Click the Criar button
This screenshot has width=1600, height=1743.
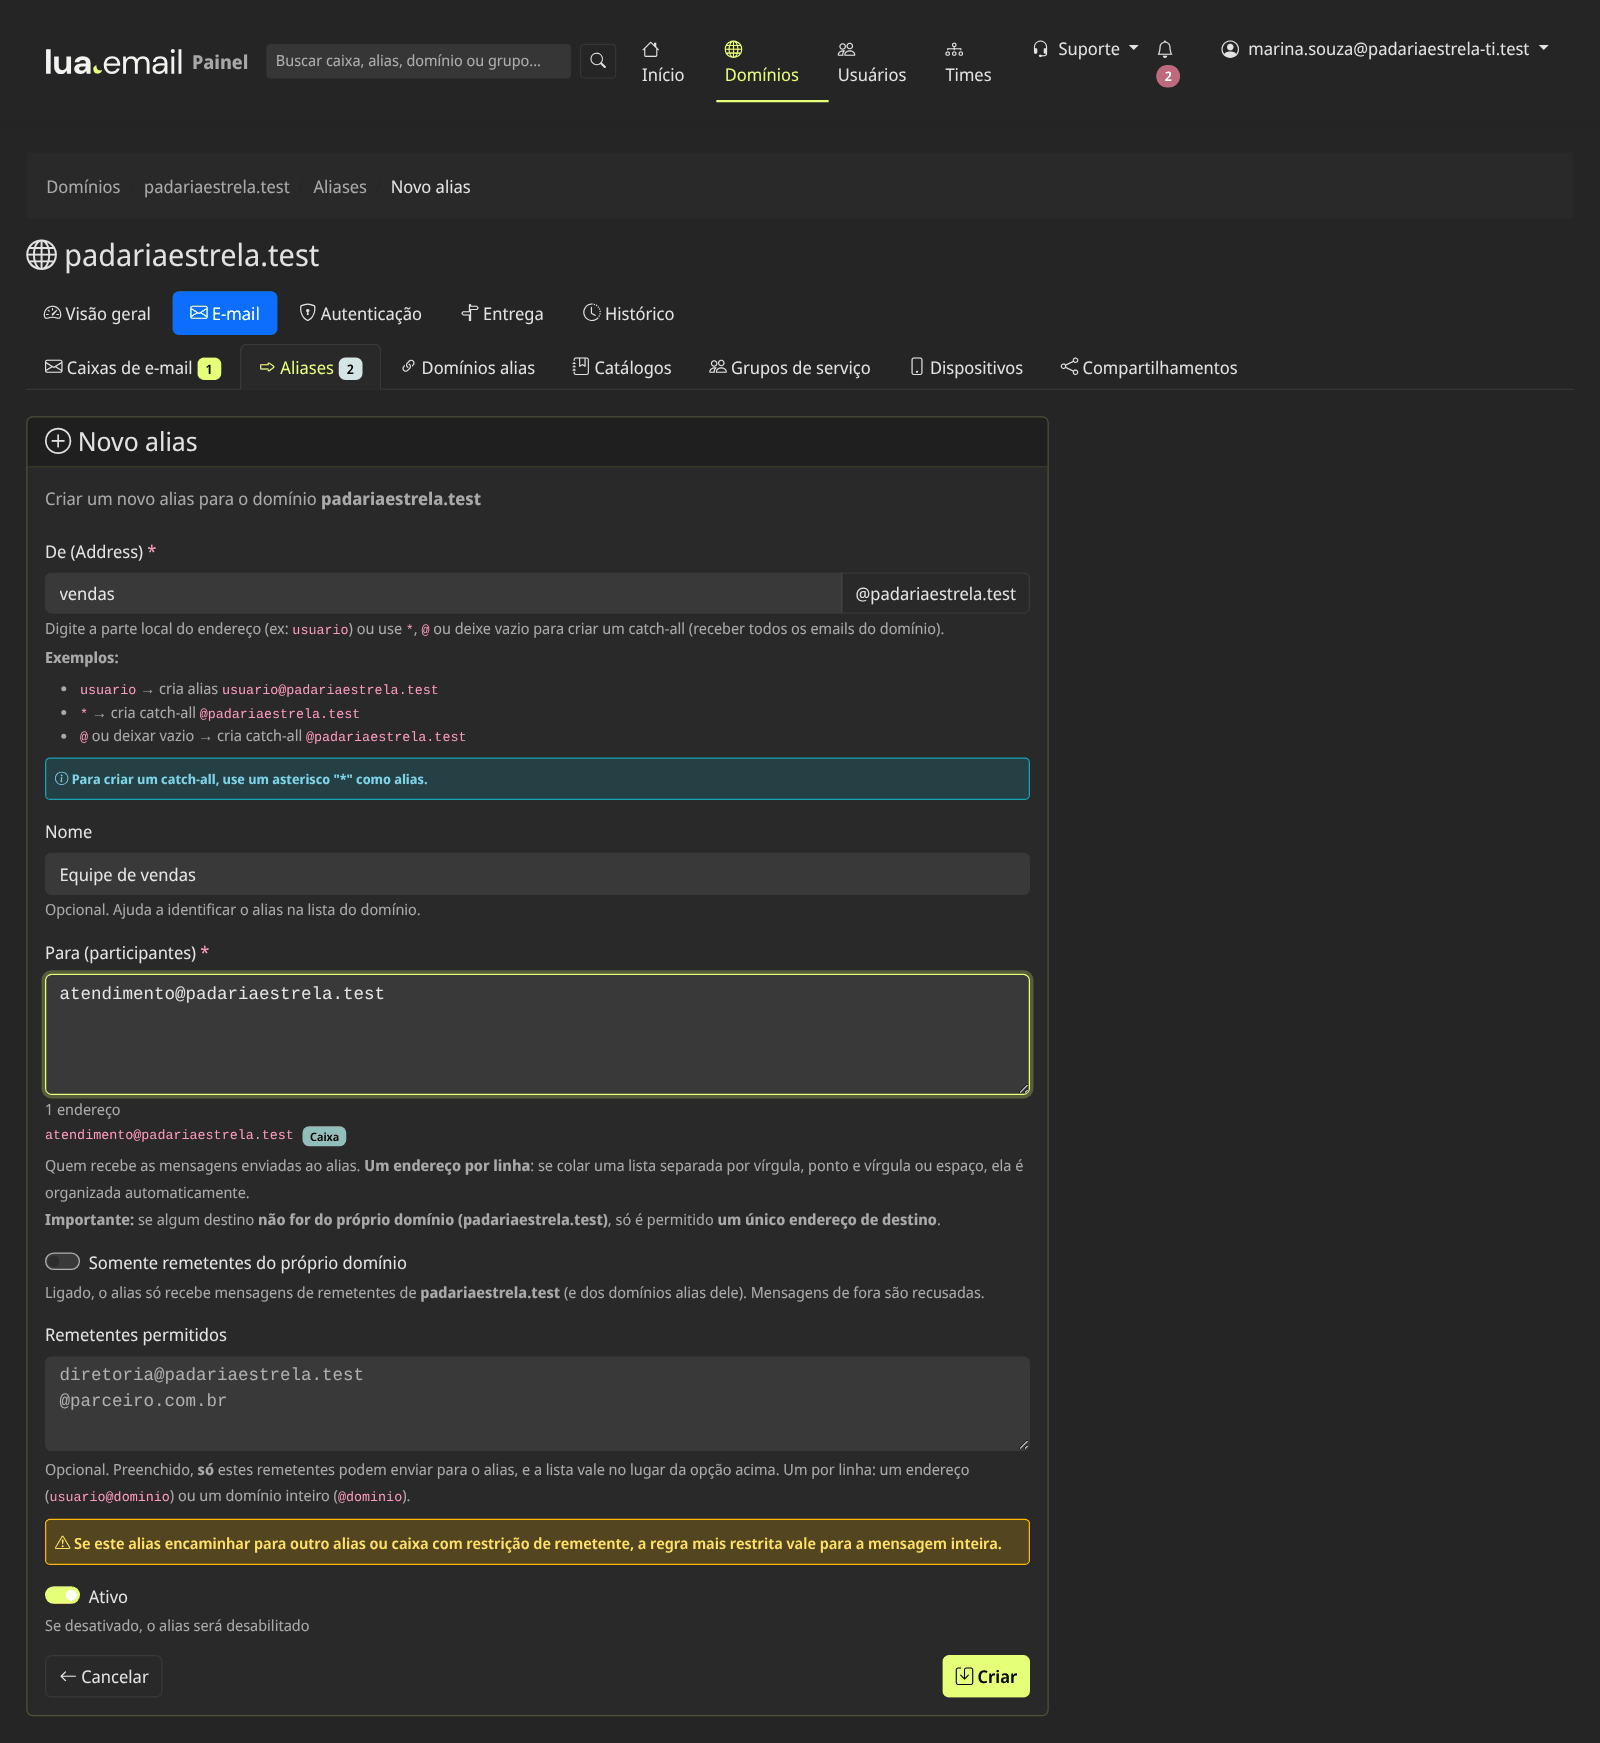pyautogui.click(x=986, y=1677)
